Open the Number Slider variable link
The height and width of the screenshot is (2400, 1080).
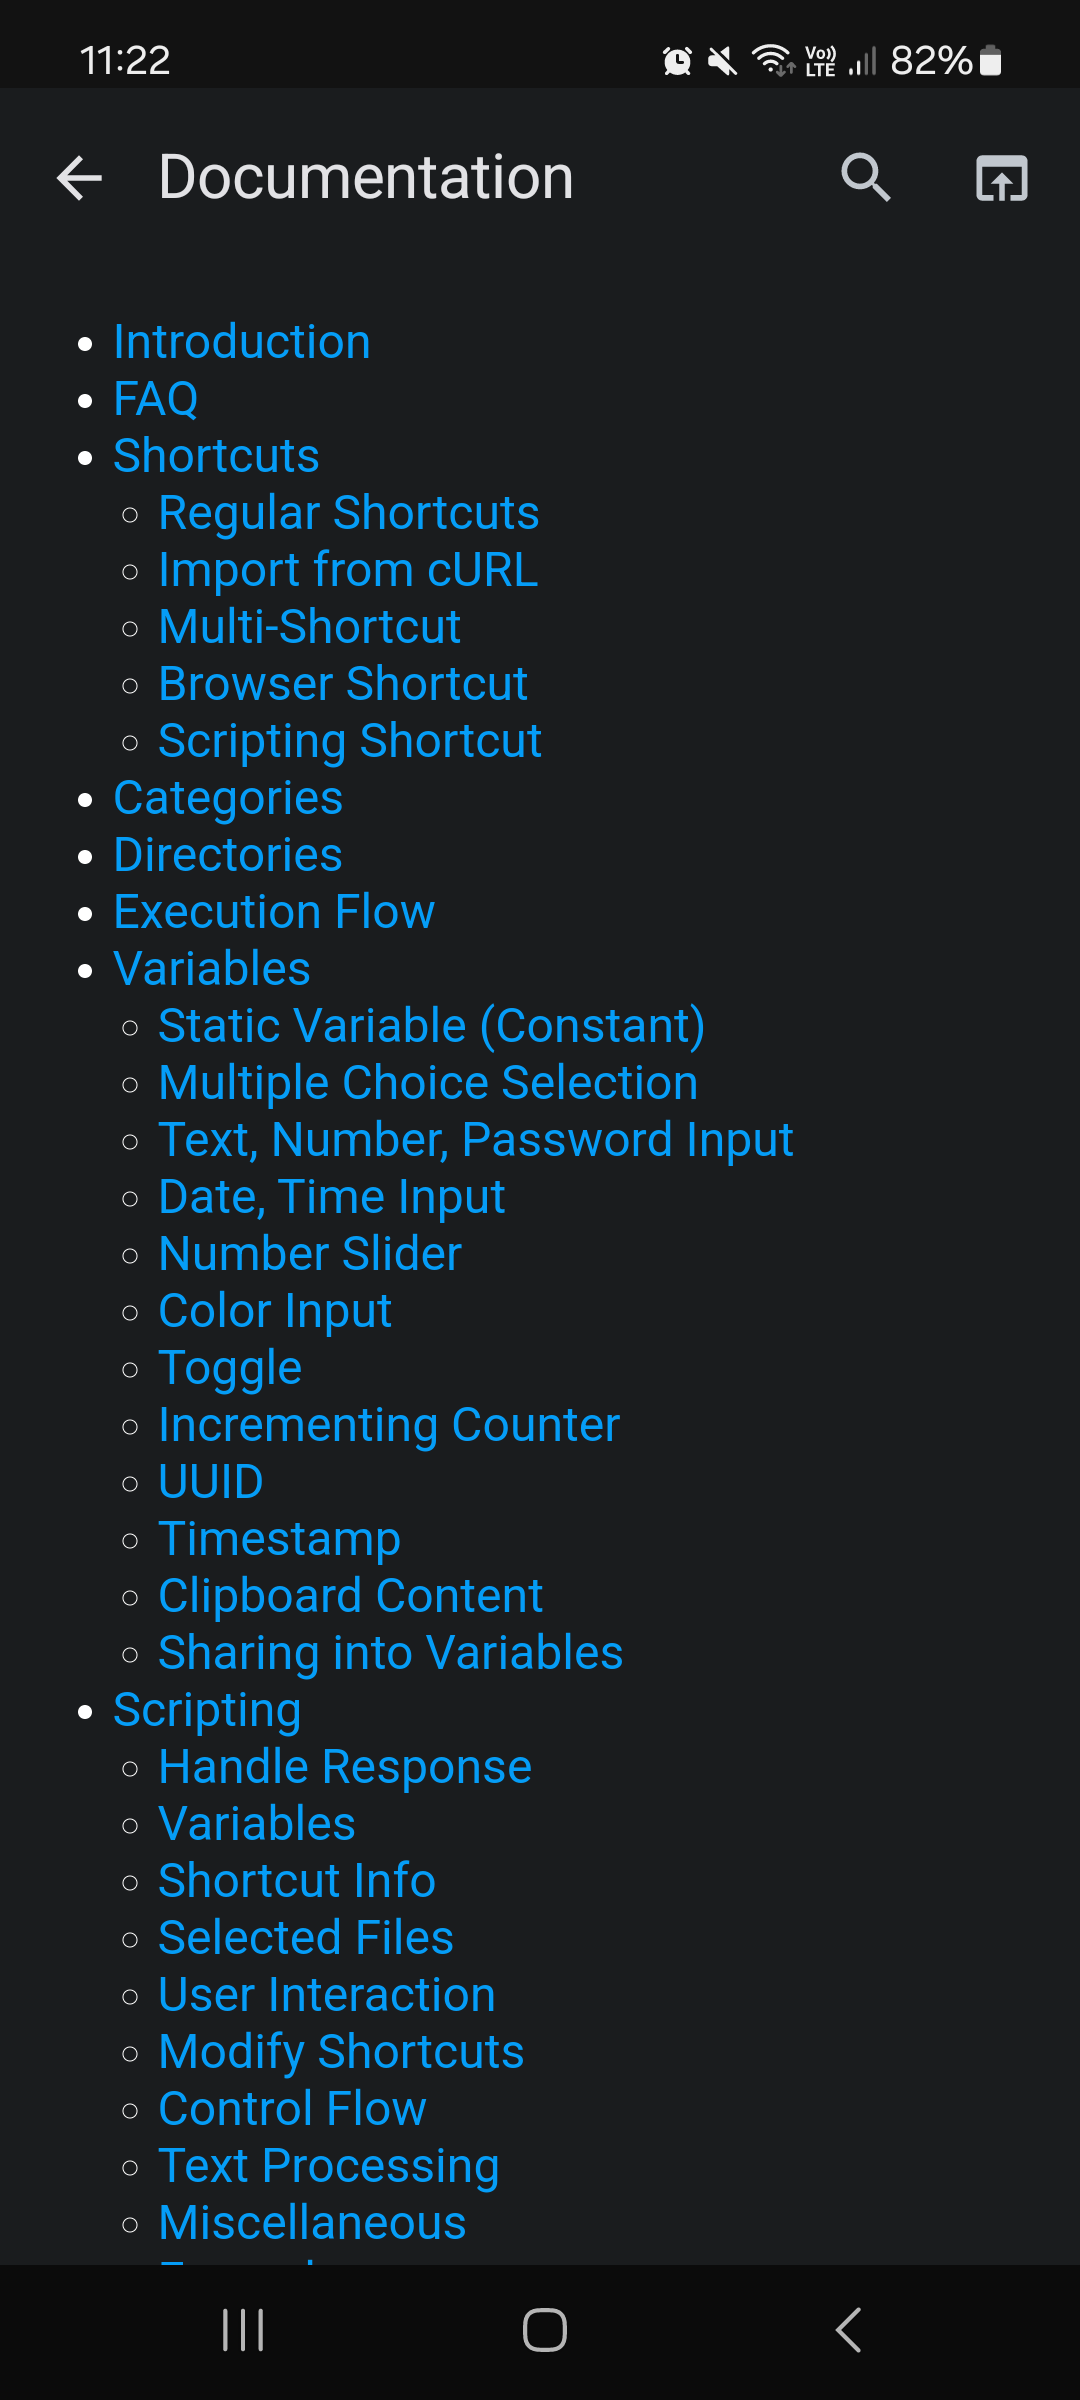(x=310, y=1254)
